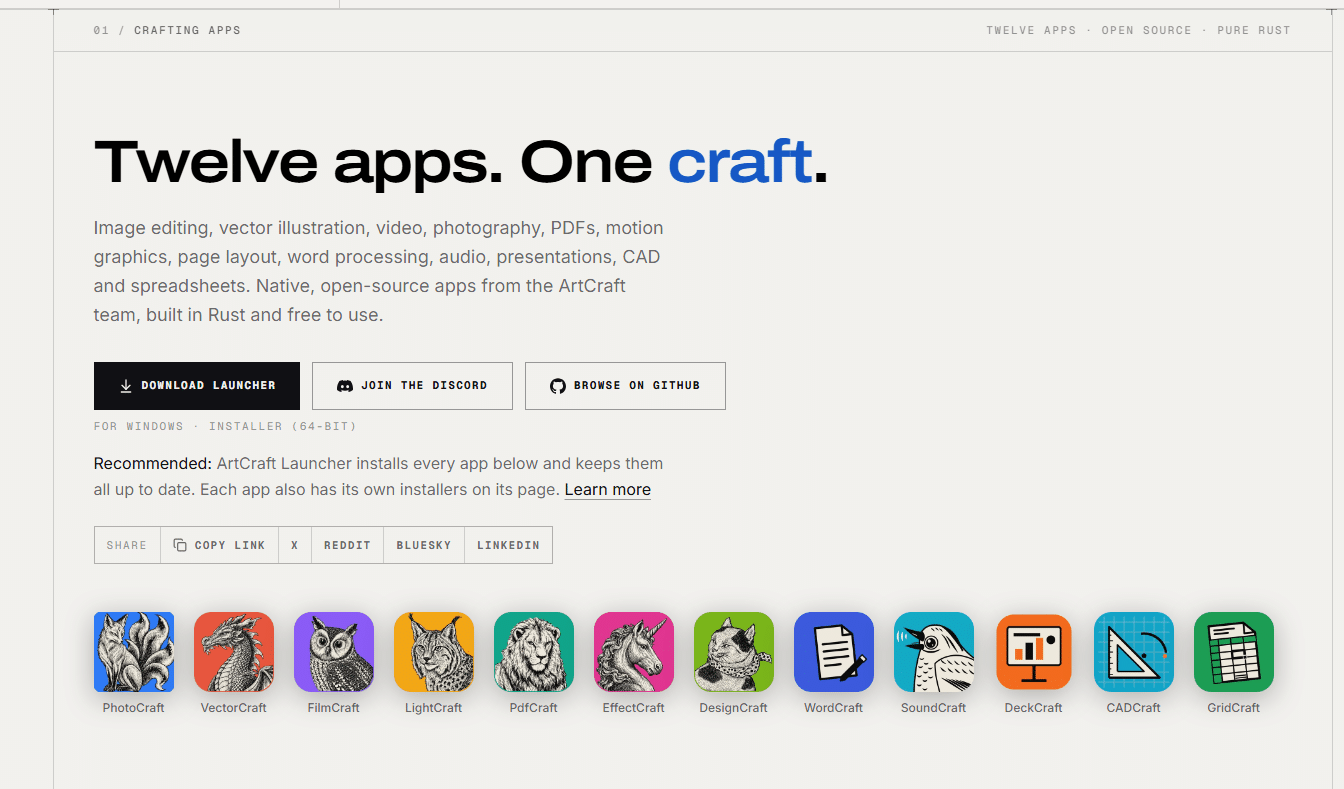Share the page on Bluesky
The image size is (1344, 789).
424,545
